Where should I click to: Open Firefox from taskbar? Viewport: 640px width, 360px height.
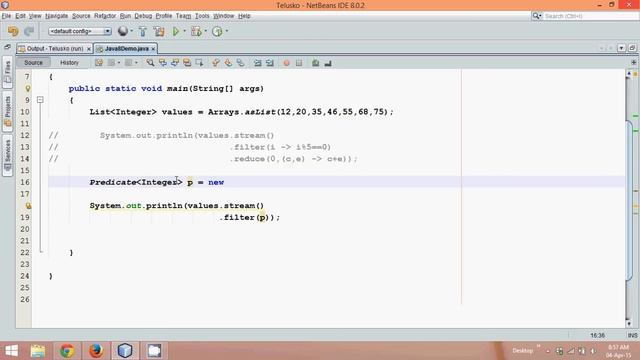tap(96, 351)
